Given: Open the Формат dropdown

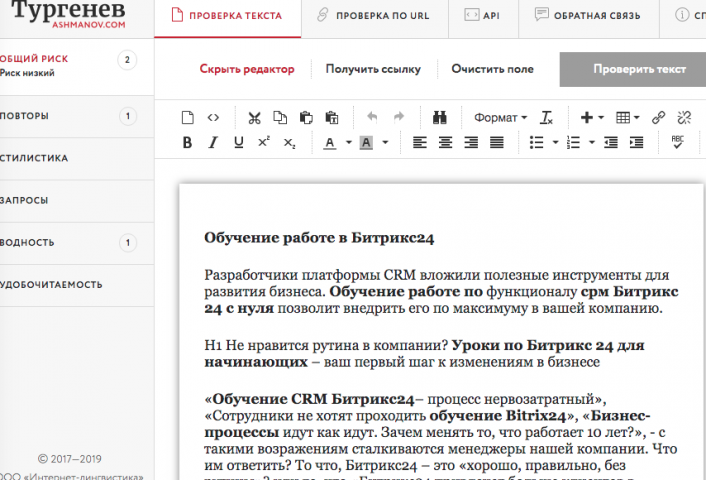Looking at the screenshot, I should tap(500, 117).
